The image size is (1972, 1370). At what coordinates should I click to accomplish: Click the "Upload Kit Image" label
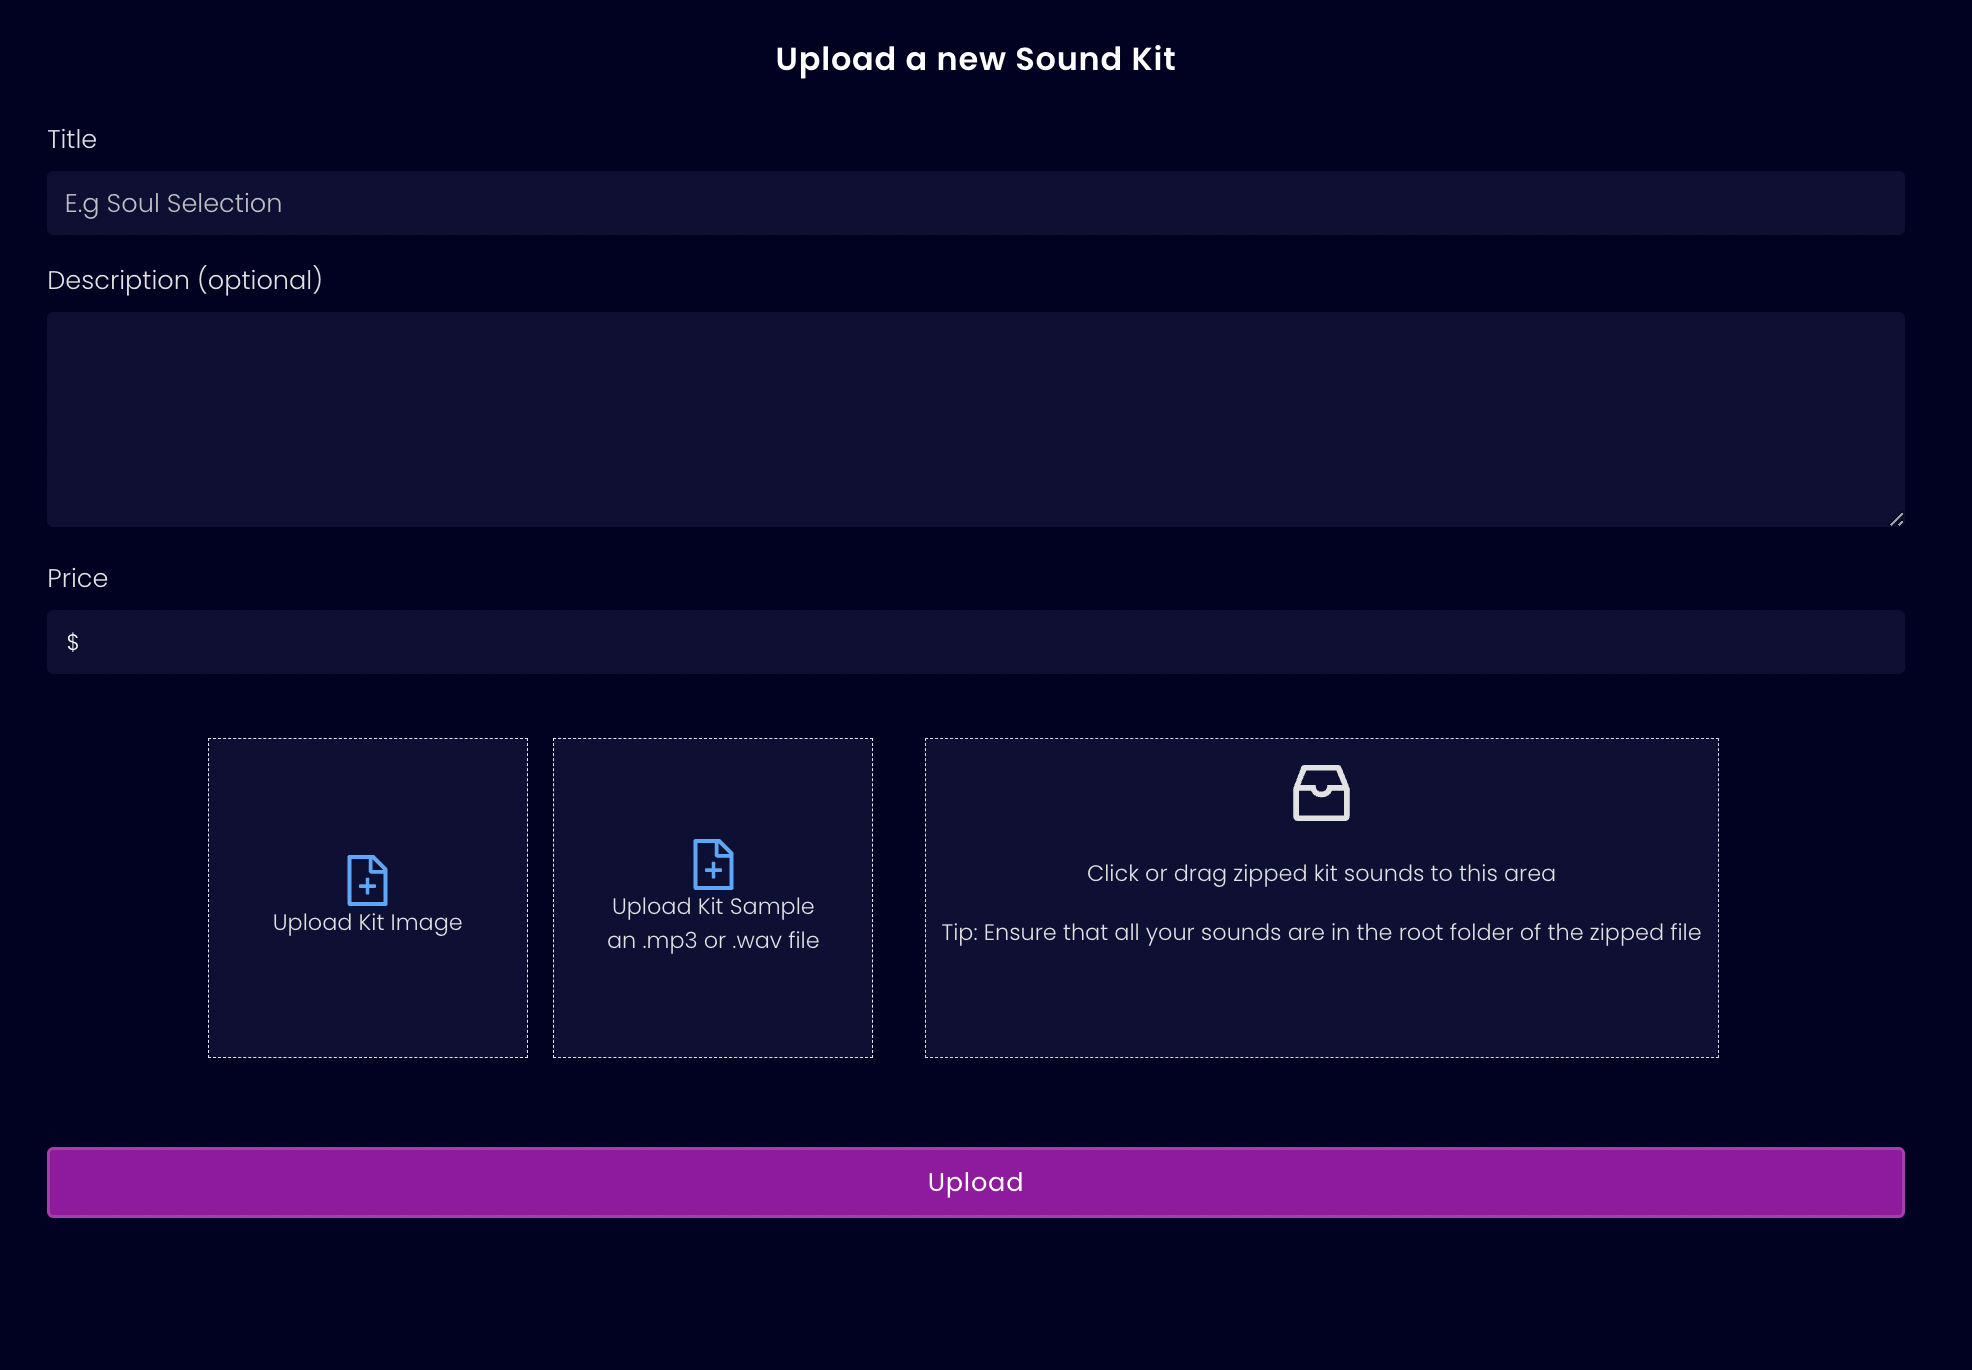pos(367,922)
